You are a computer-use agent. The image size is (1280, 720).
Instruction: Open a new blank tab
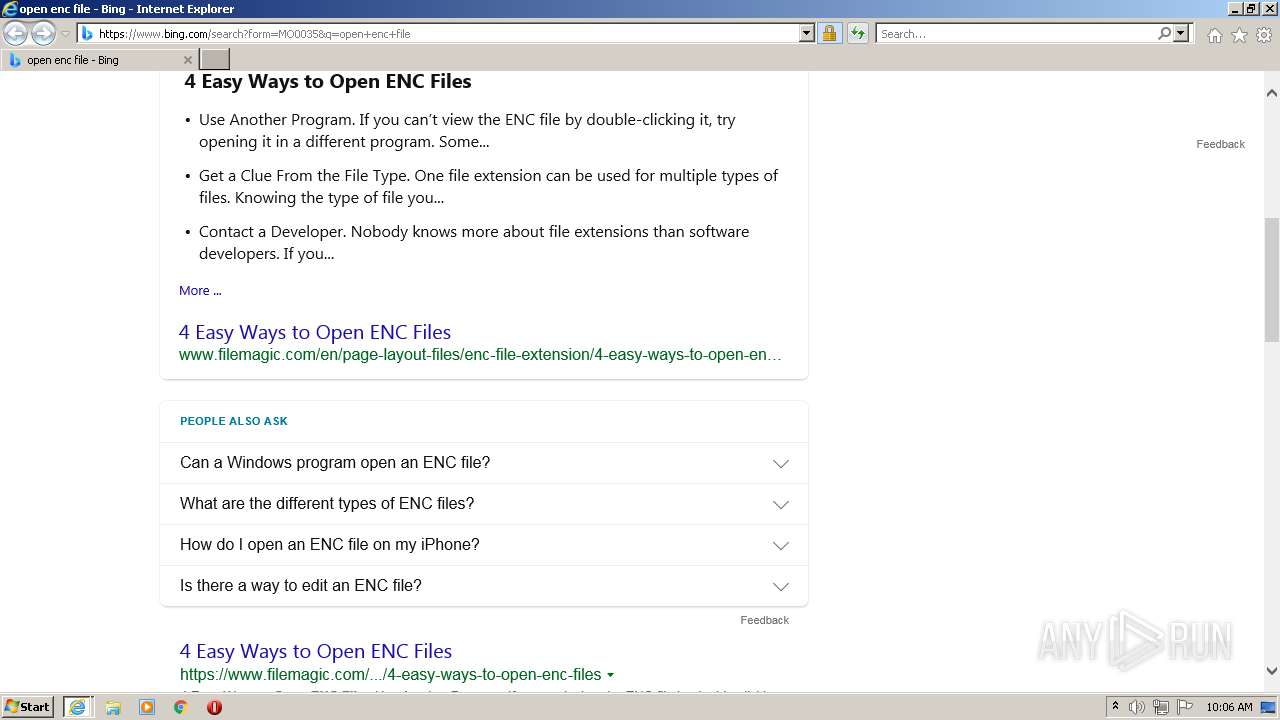tap(215, 60)
